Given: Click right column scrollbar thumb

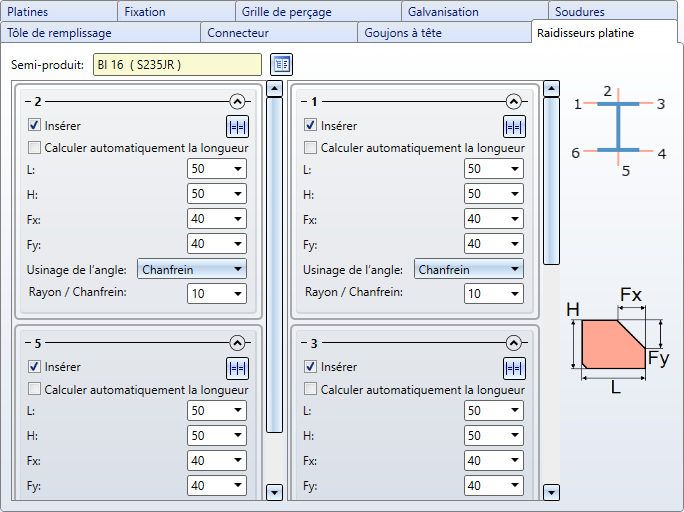Looking at the screenshot, I should 551,181.
